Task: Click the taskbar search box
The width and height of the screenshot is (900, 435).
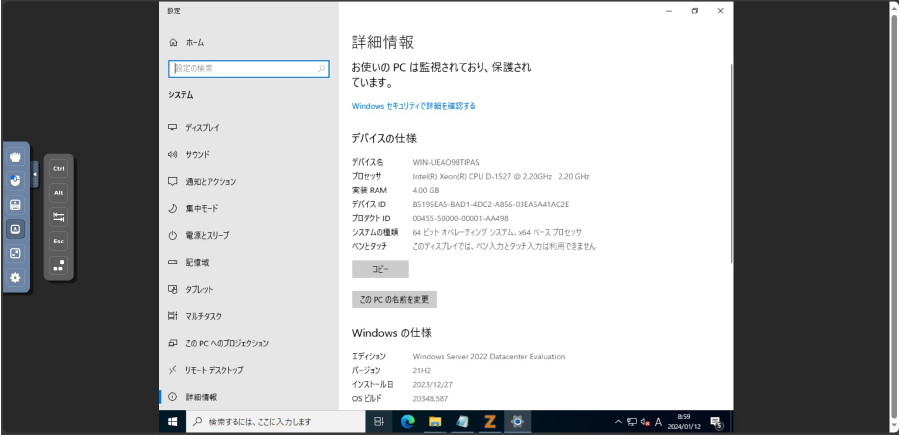Action: coord(276,422)
